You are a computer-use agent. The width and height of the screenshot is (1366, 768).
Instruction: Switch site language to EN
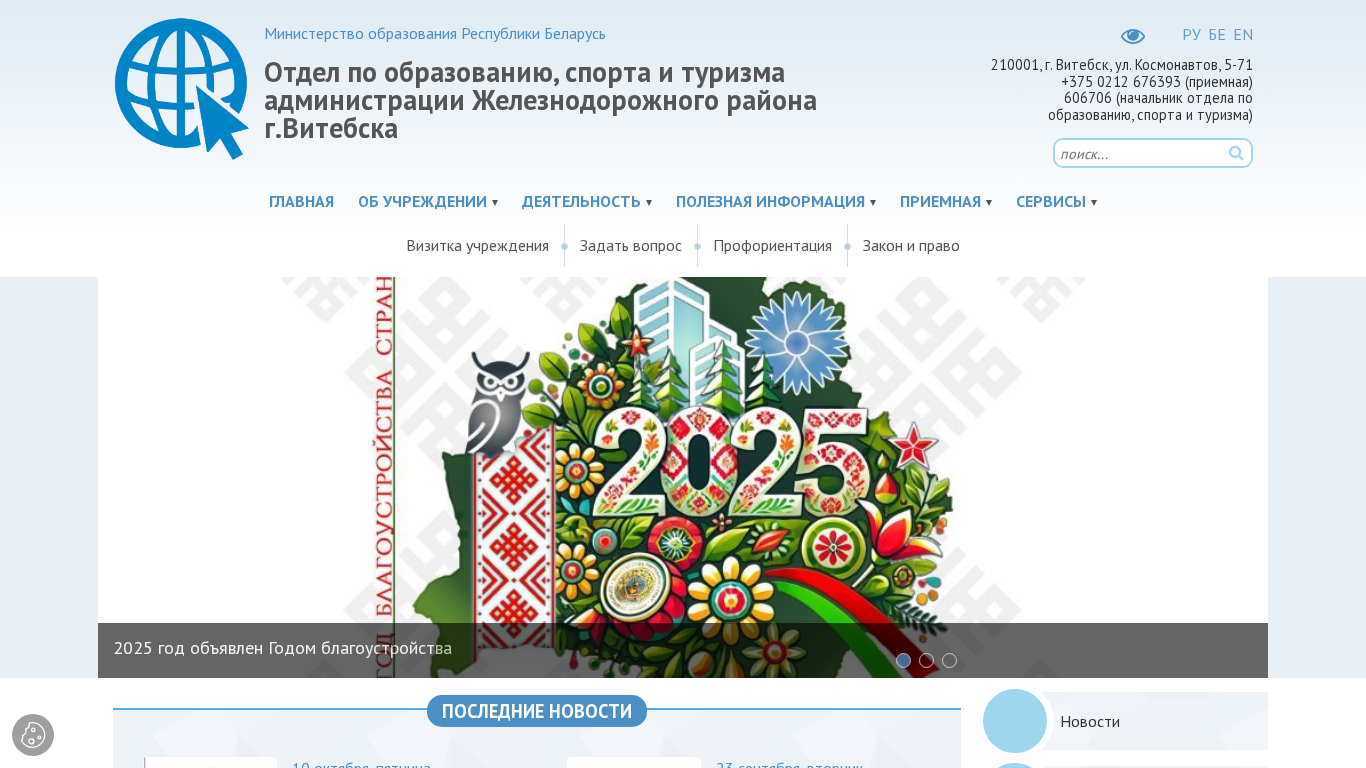1243,35
